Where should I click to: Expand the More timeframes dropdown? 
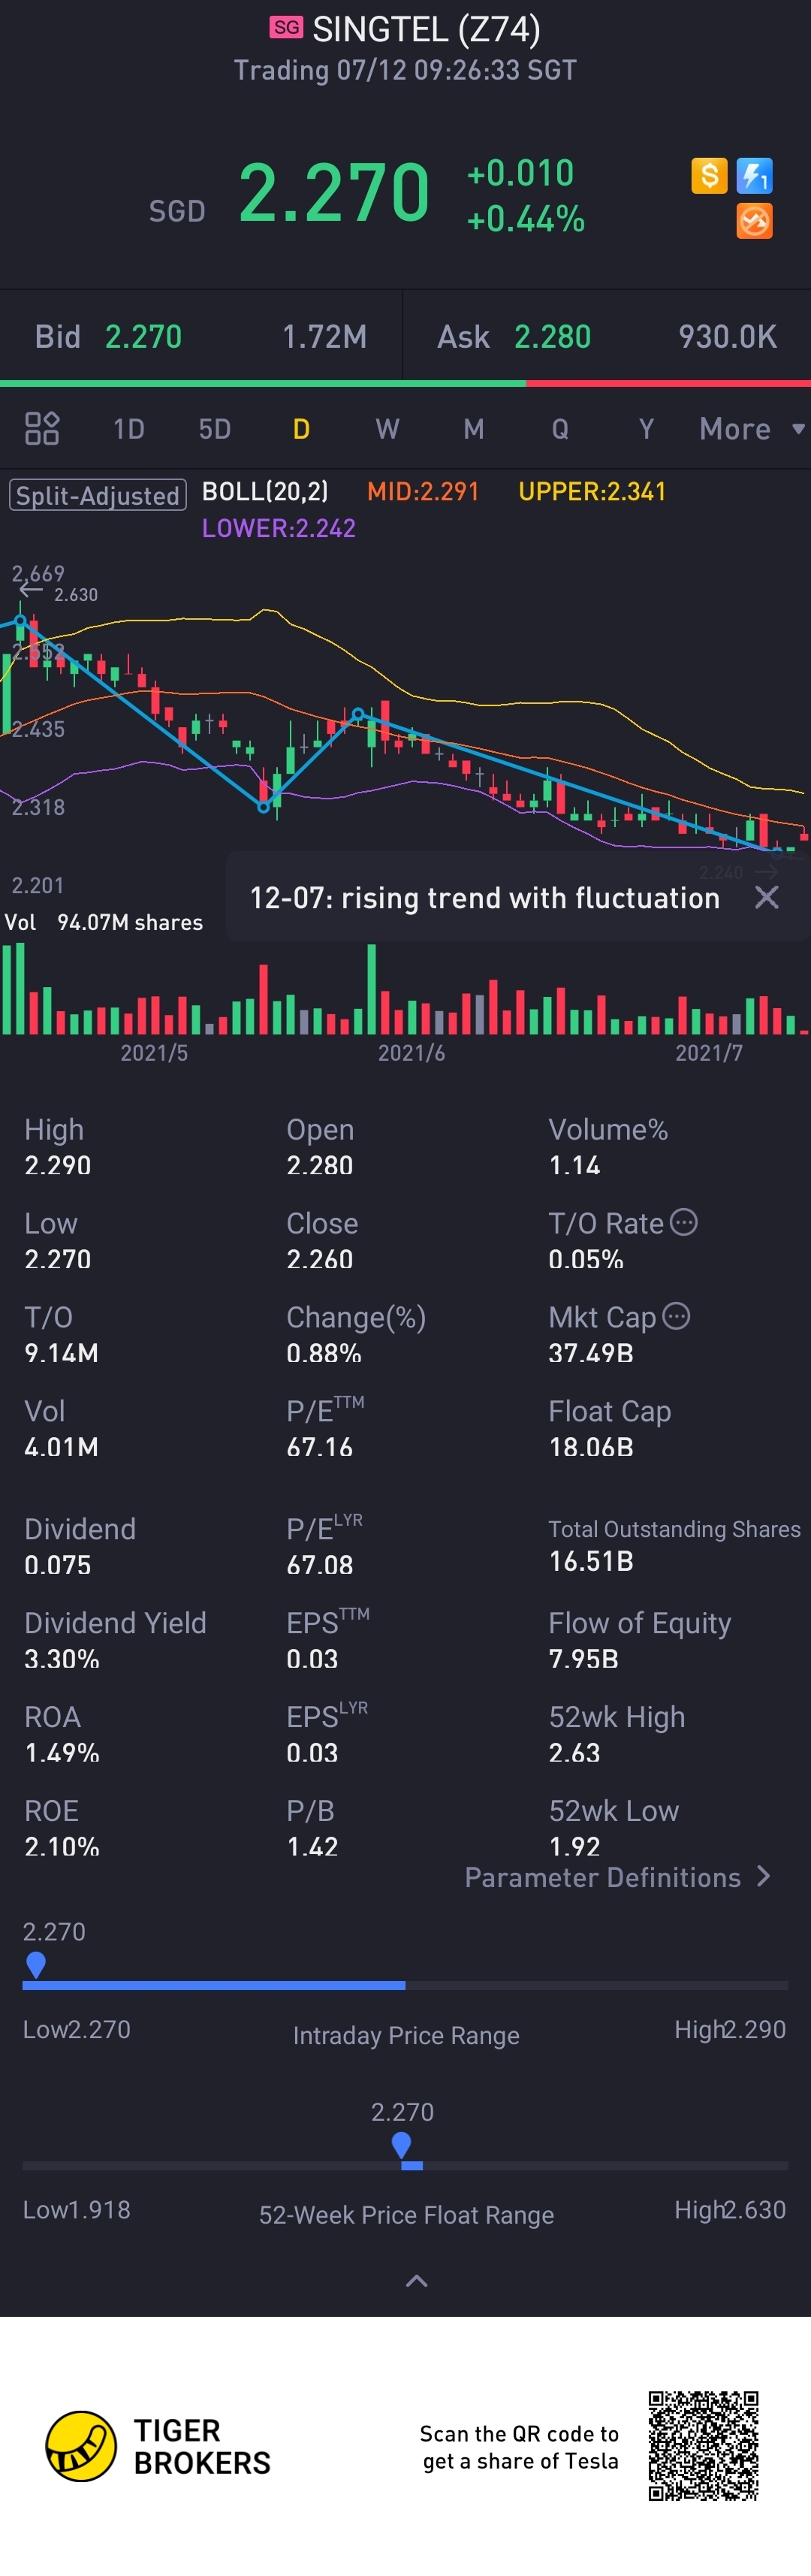coord(751,429)
